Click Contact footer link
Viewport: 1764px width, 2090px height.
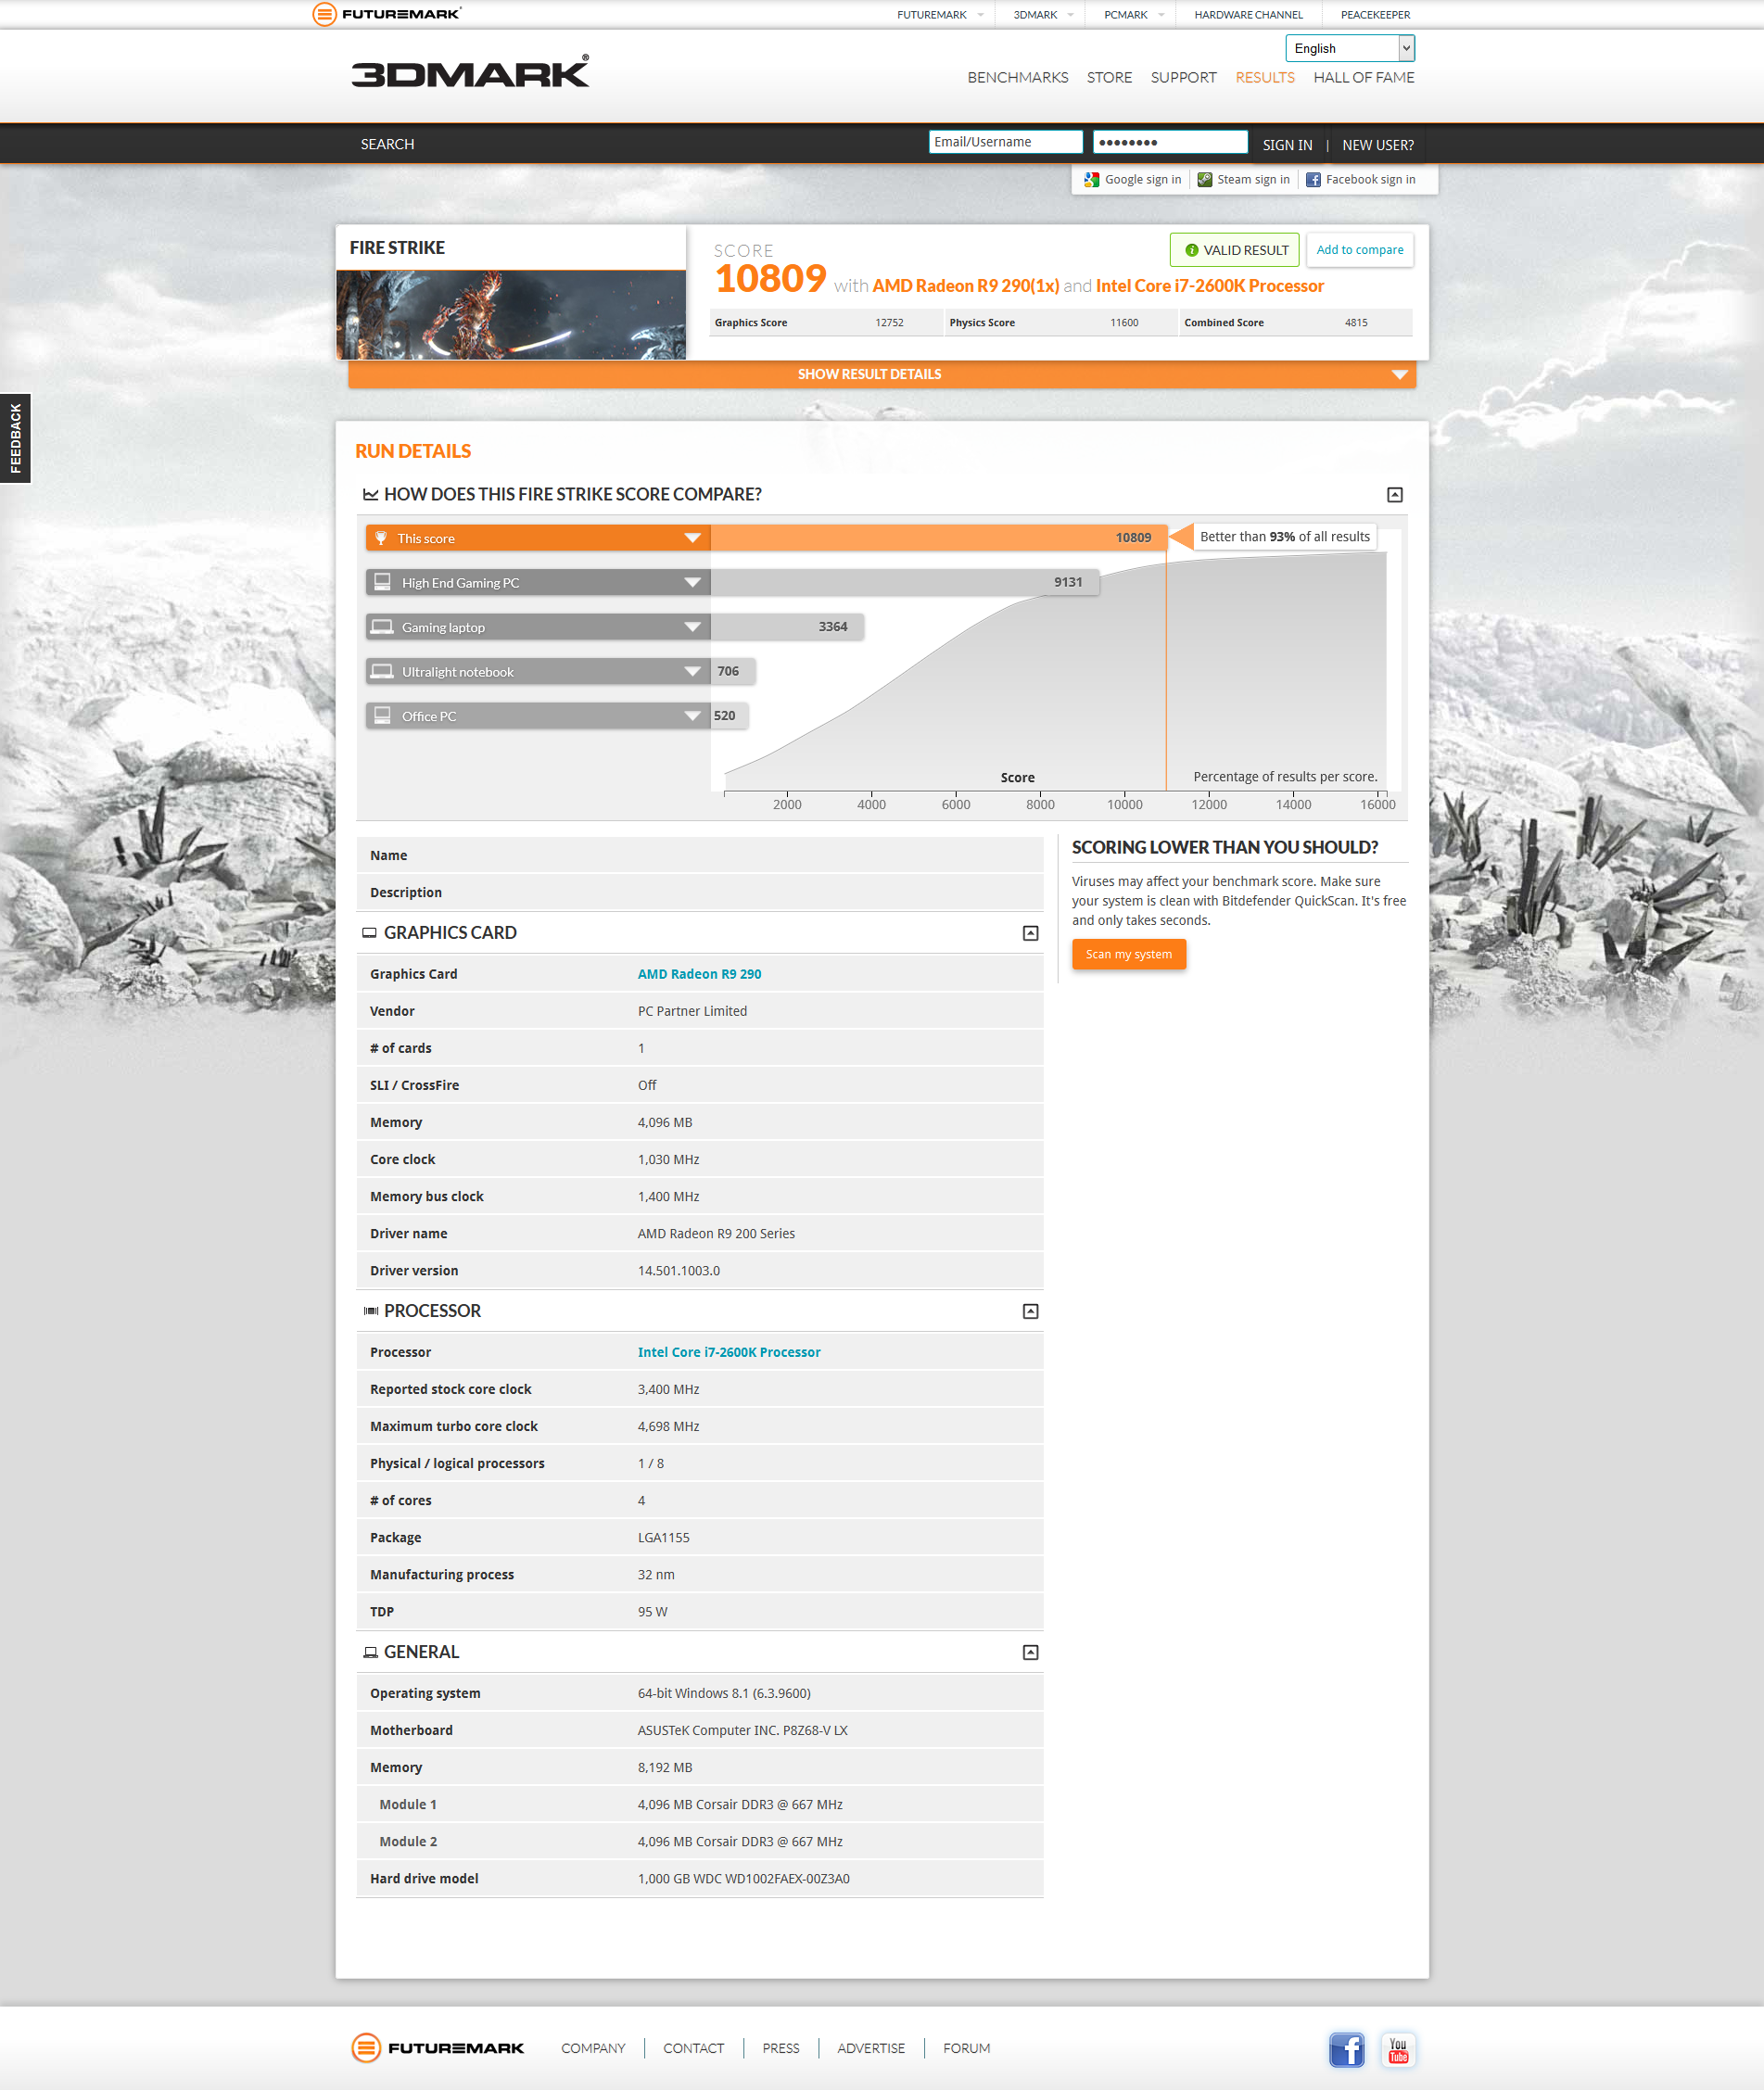coord(693,2048)
